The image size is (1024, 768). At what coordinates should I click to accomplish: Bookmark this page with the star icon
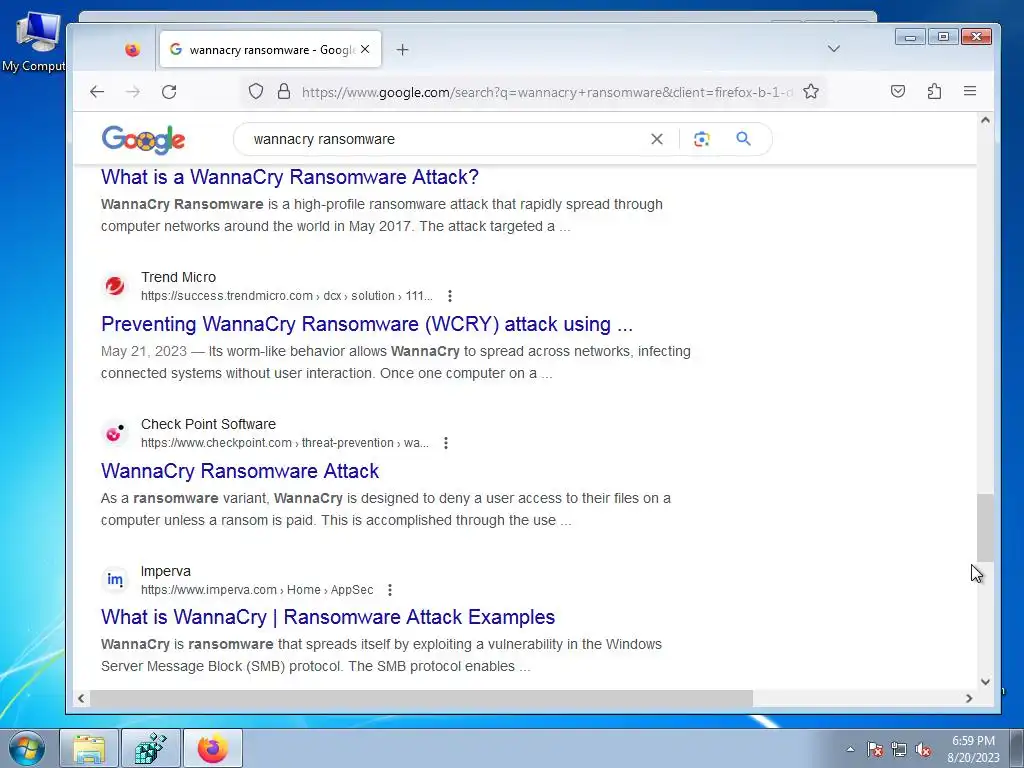(811, 91)
